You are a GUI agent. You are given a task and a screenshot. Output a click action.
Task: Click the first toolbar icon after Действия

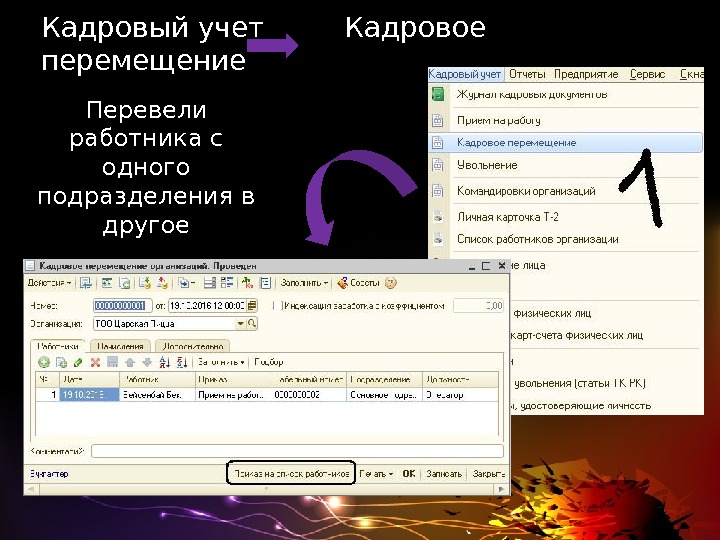(86, 283)
